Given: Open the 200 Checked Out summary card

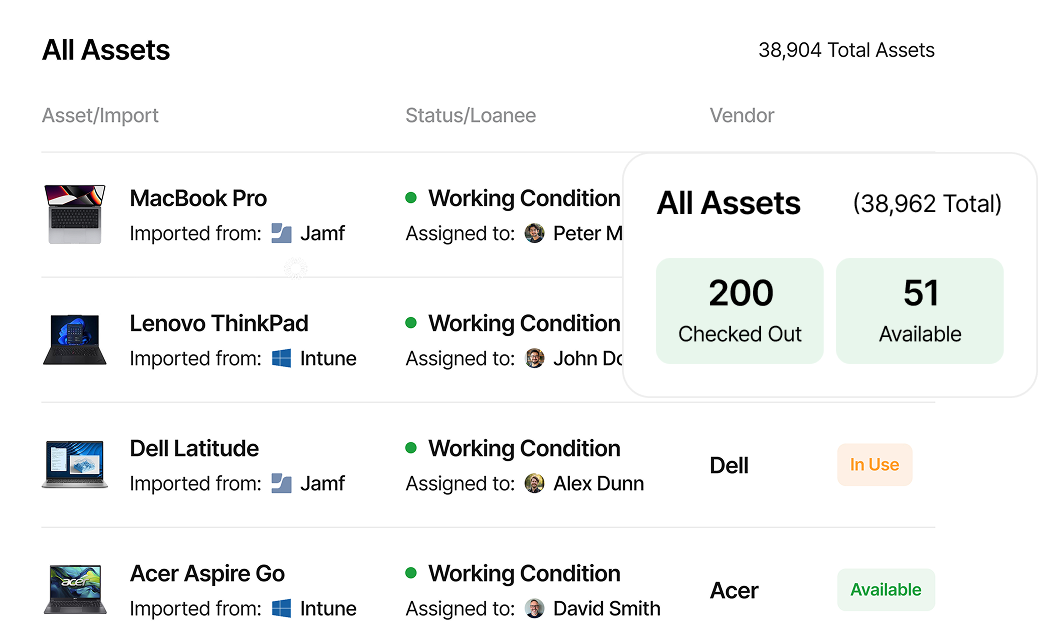Looking at the screenshot, I should pos(739,310).
